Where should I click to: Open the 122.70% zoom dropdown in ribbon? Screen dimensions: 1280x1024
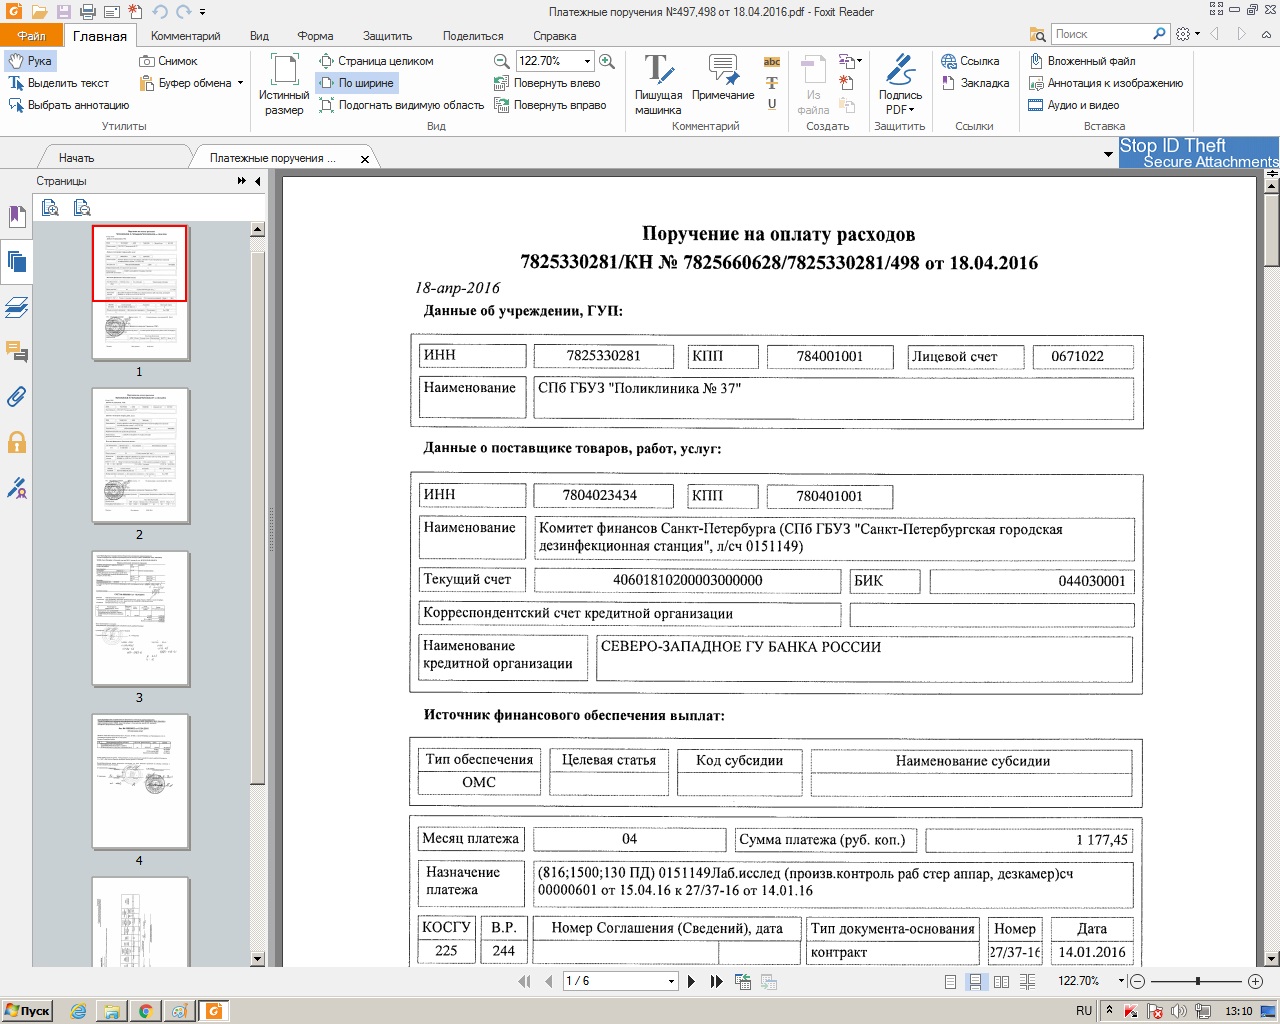coord(587,61)
